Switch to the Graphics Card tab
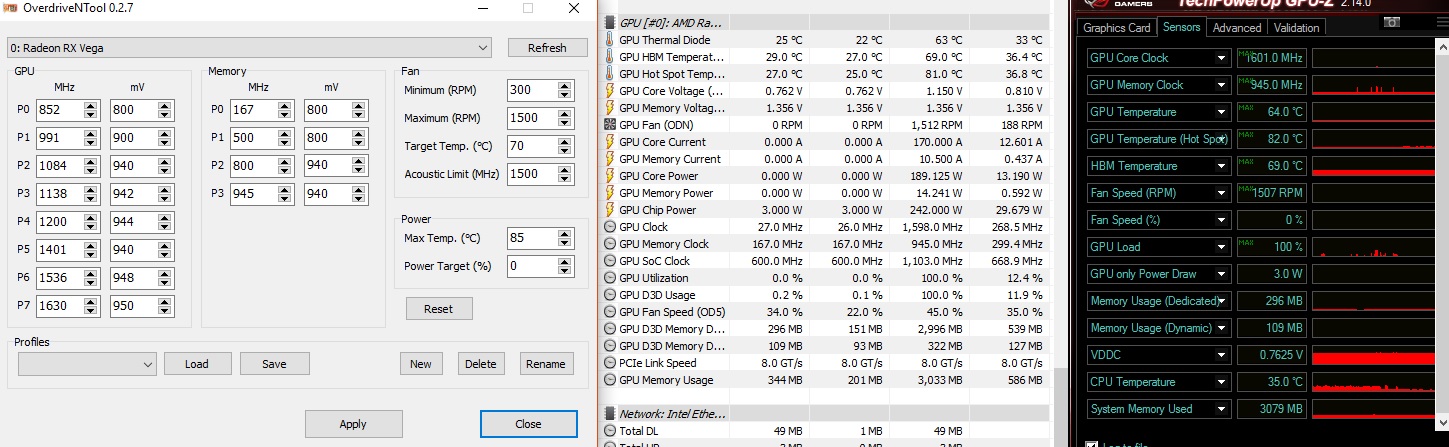This screenshot has height=447, width=1449. [1117, 28]
